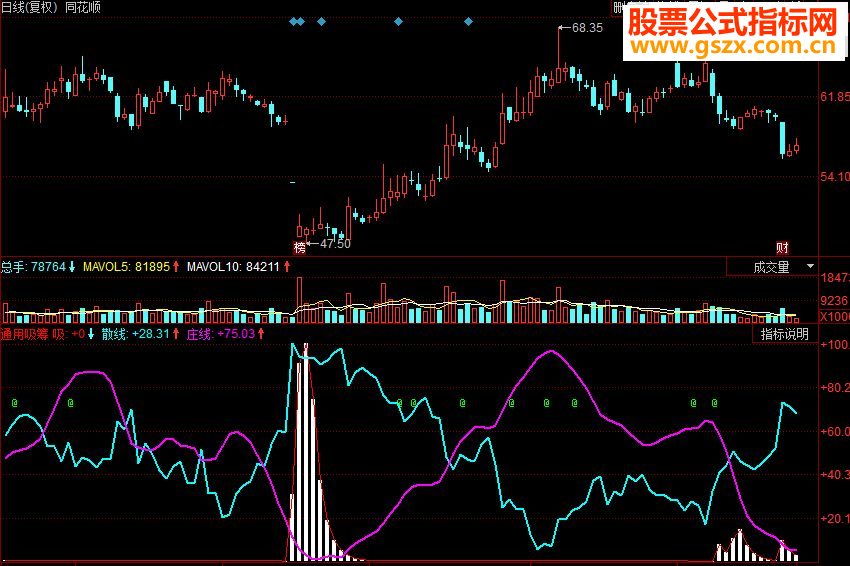The image size is (850, 566).
Task: Click the 47.50 low price label
Action: (x=335, y=243)
